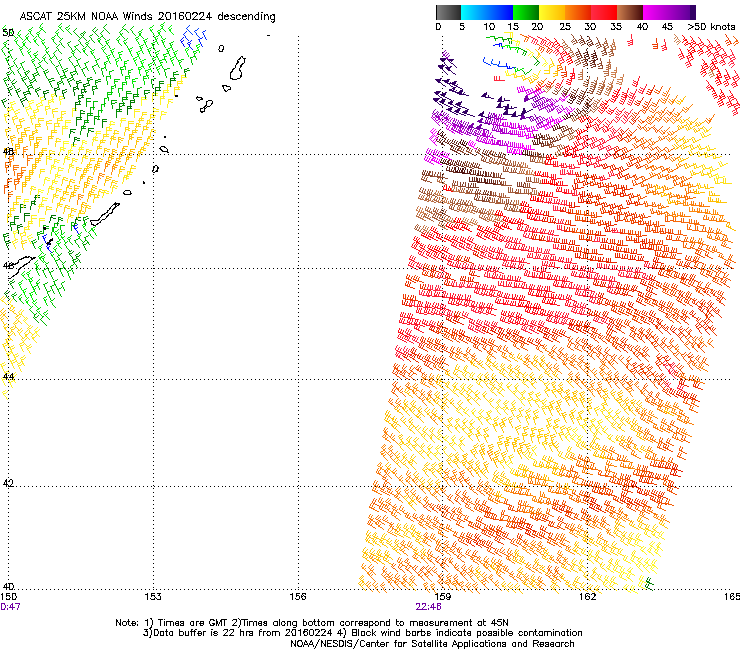
Task: Click the latitude label '40' on left axis
Action: click(8, 586)
